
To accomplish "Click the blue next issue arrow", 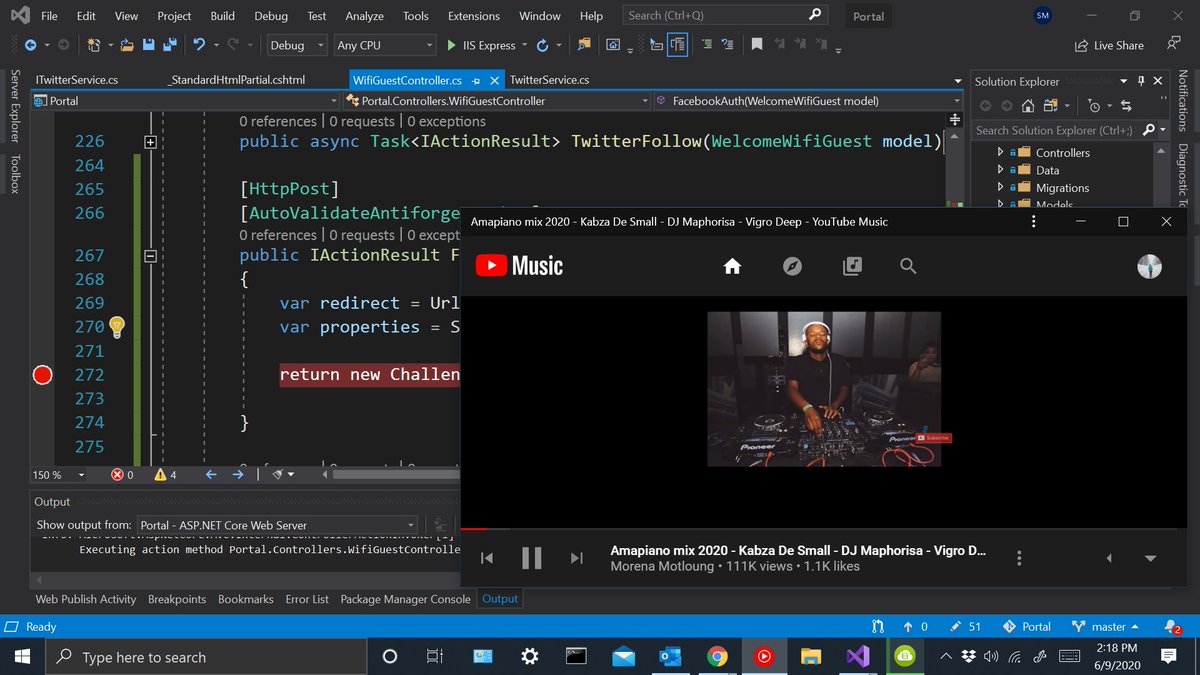I will [237, 475].
